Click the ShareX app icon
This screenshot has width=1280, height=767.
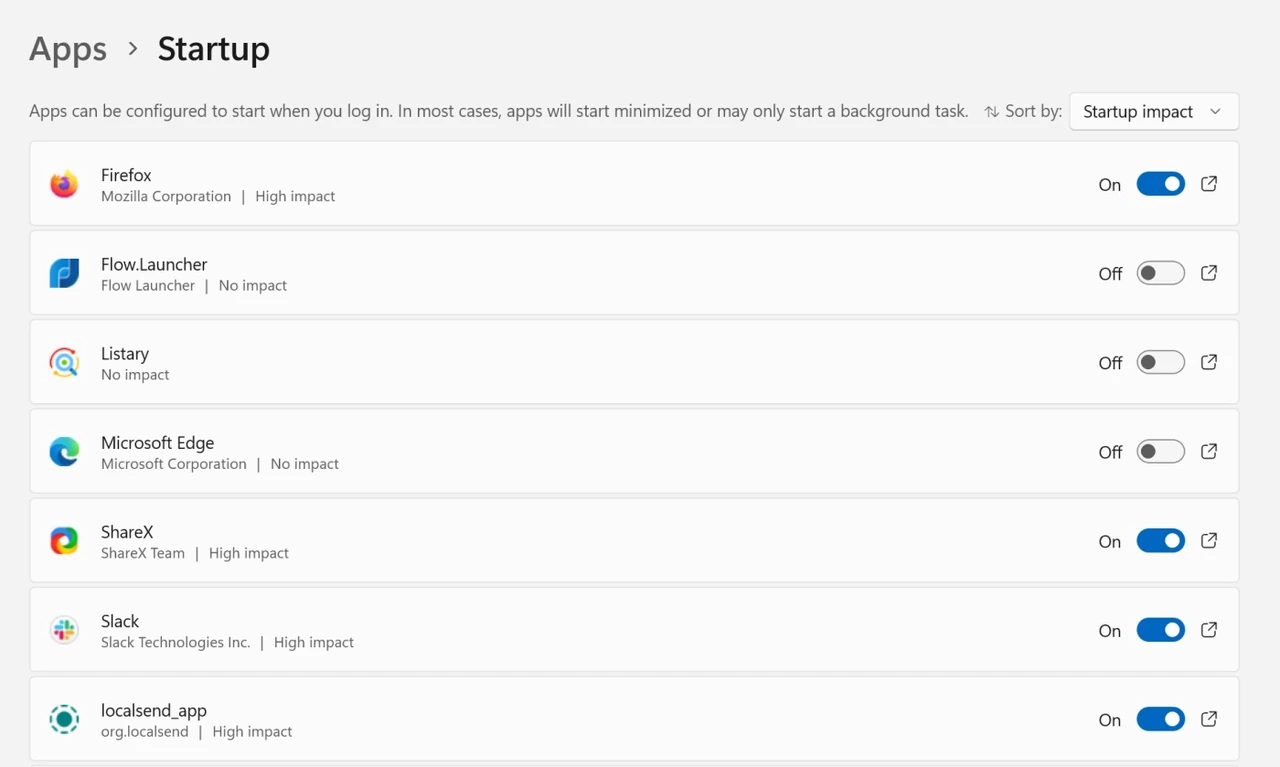pyautogui.click(x=64, y=541)
